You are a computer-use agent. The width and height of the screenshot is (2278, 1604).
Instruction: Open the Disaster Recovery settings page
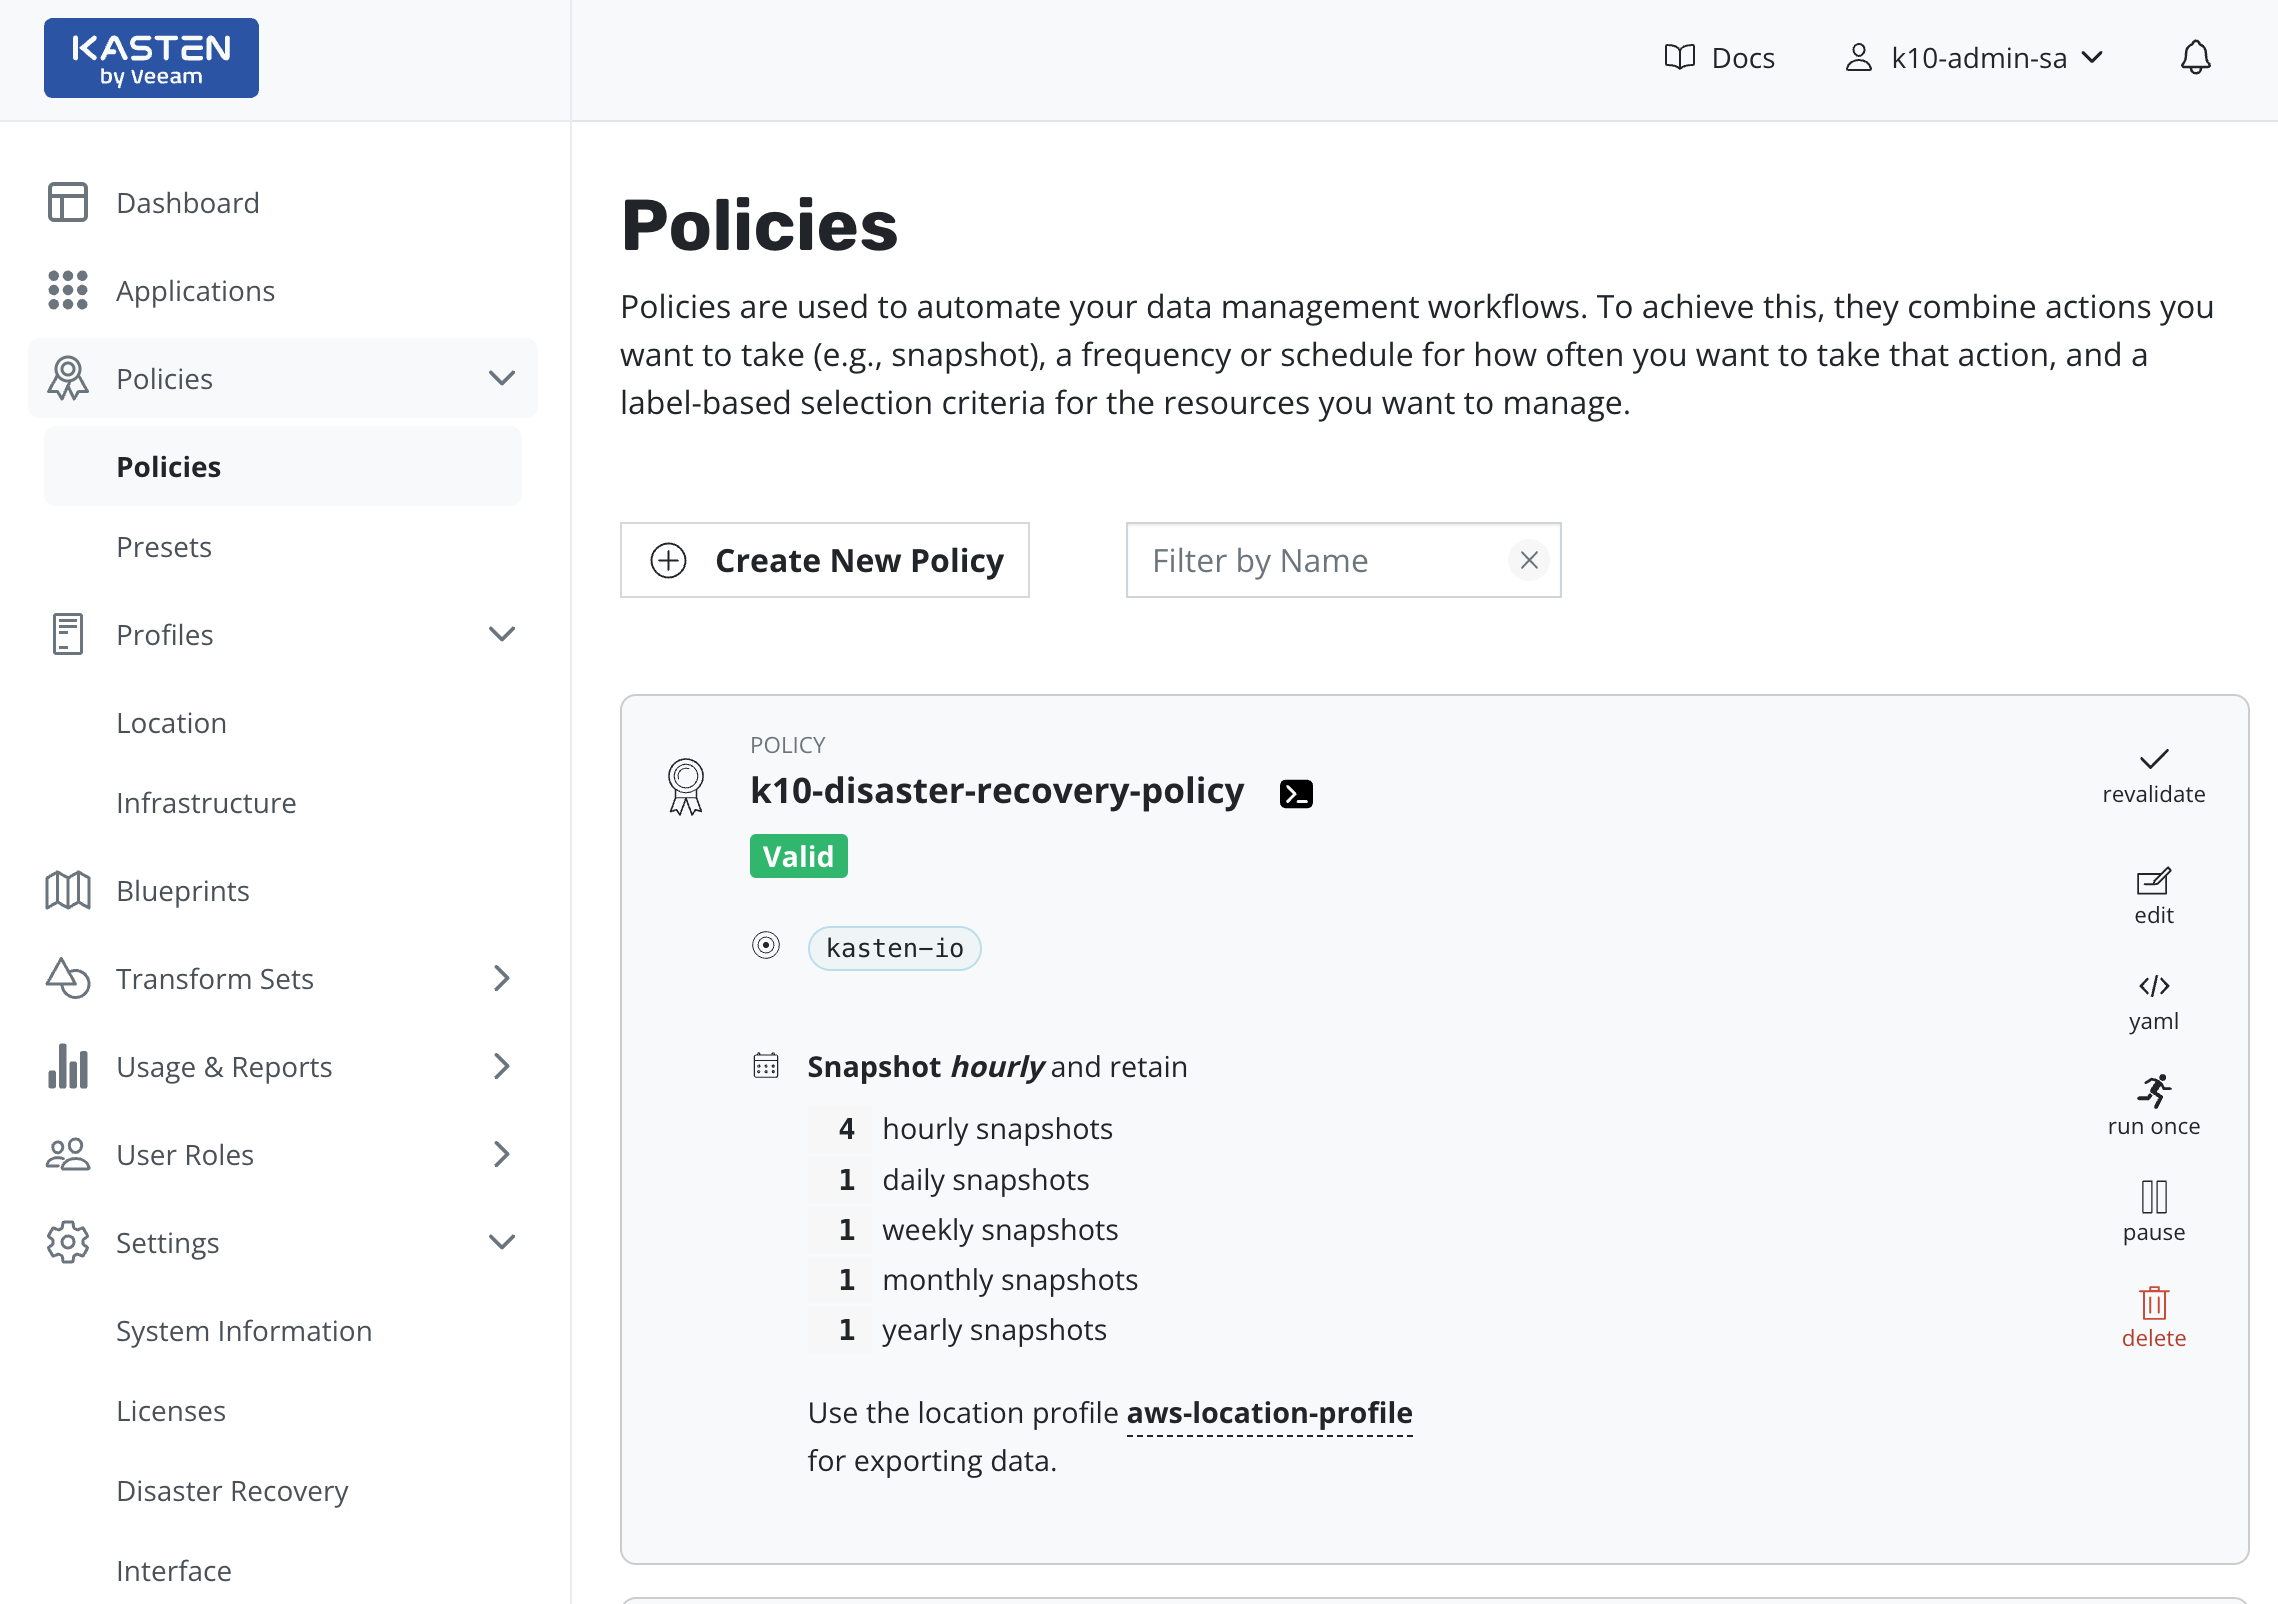[x=232, y=1491]
